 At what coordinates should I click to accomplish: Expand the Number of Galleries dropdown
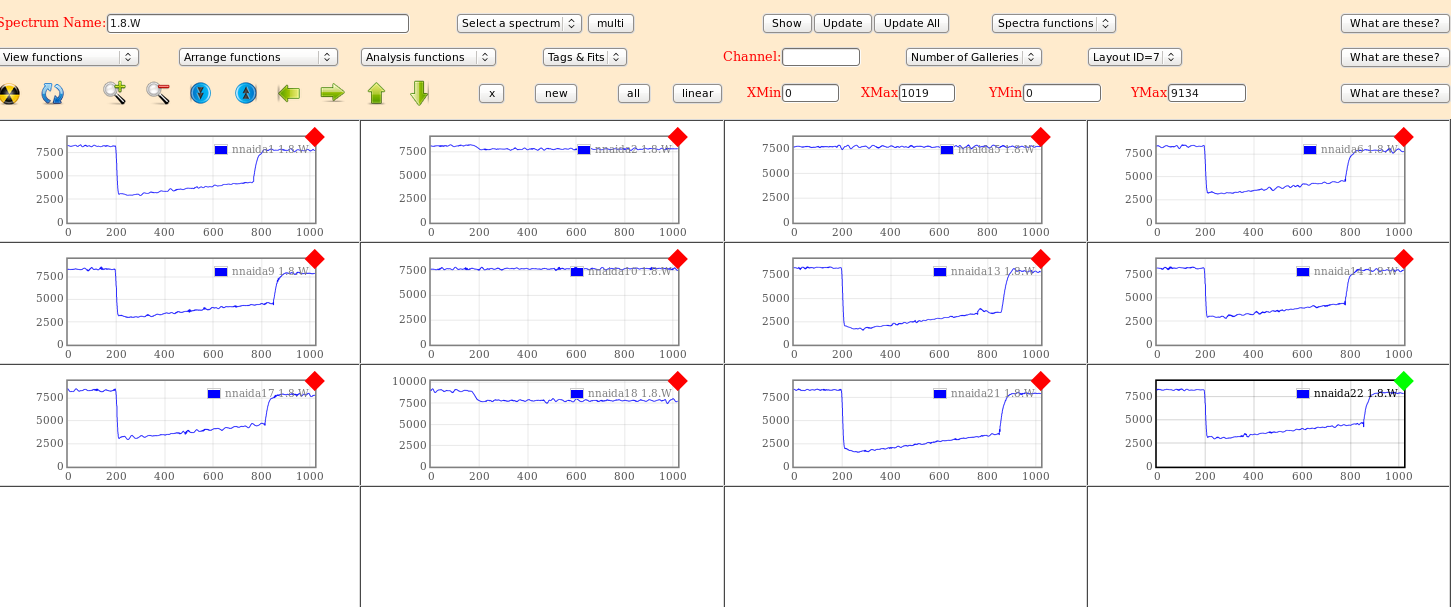[x=973, y=57]
